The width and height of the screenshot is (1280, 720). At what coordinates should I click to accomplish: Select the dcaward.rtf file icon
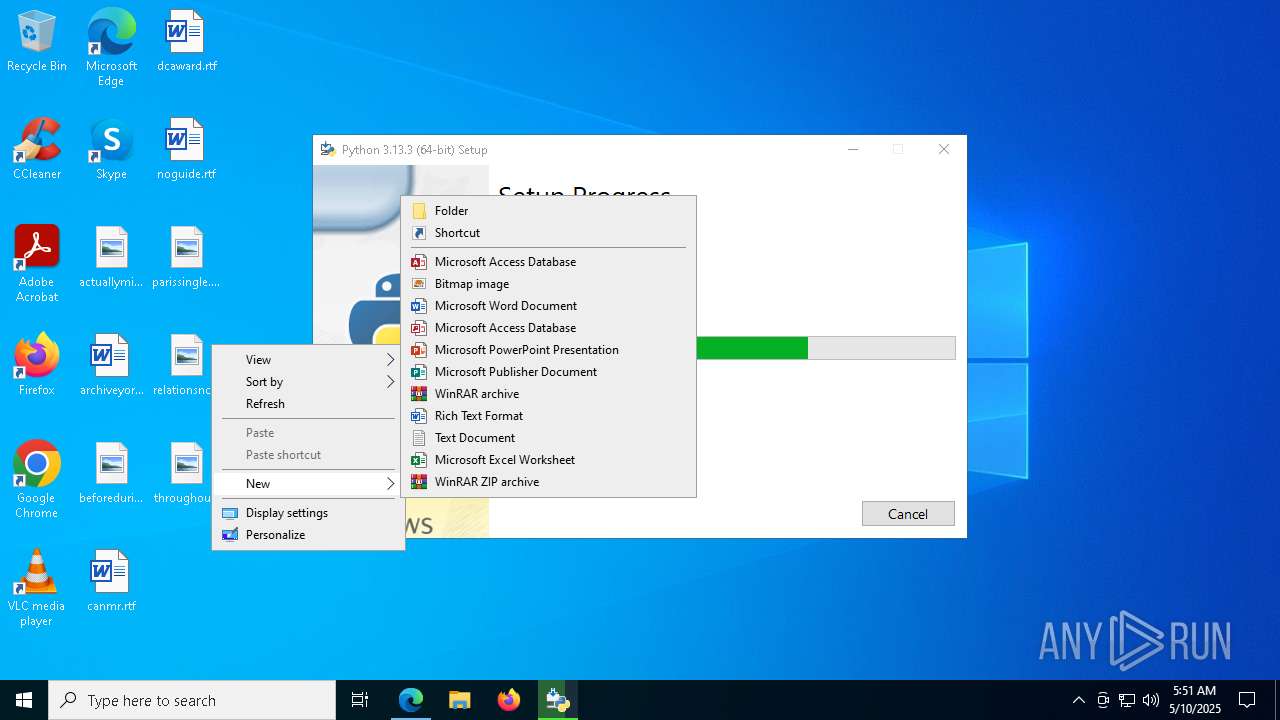pos(186,42)
